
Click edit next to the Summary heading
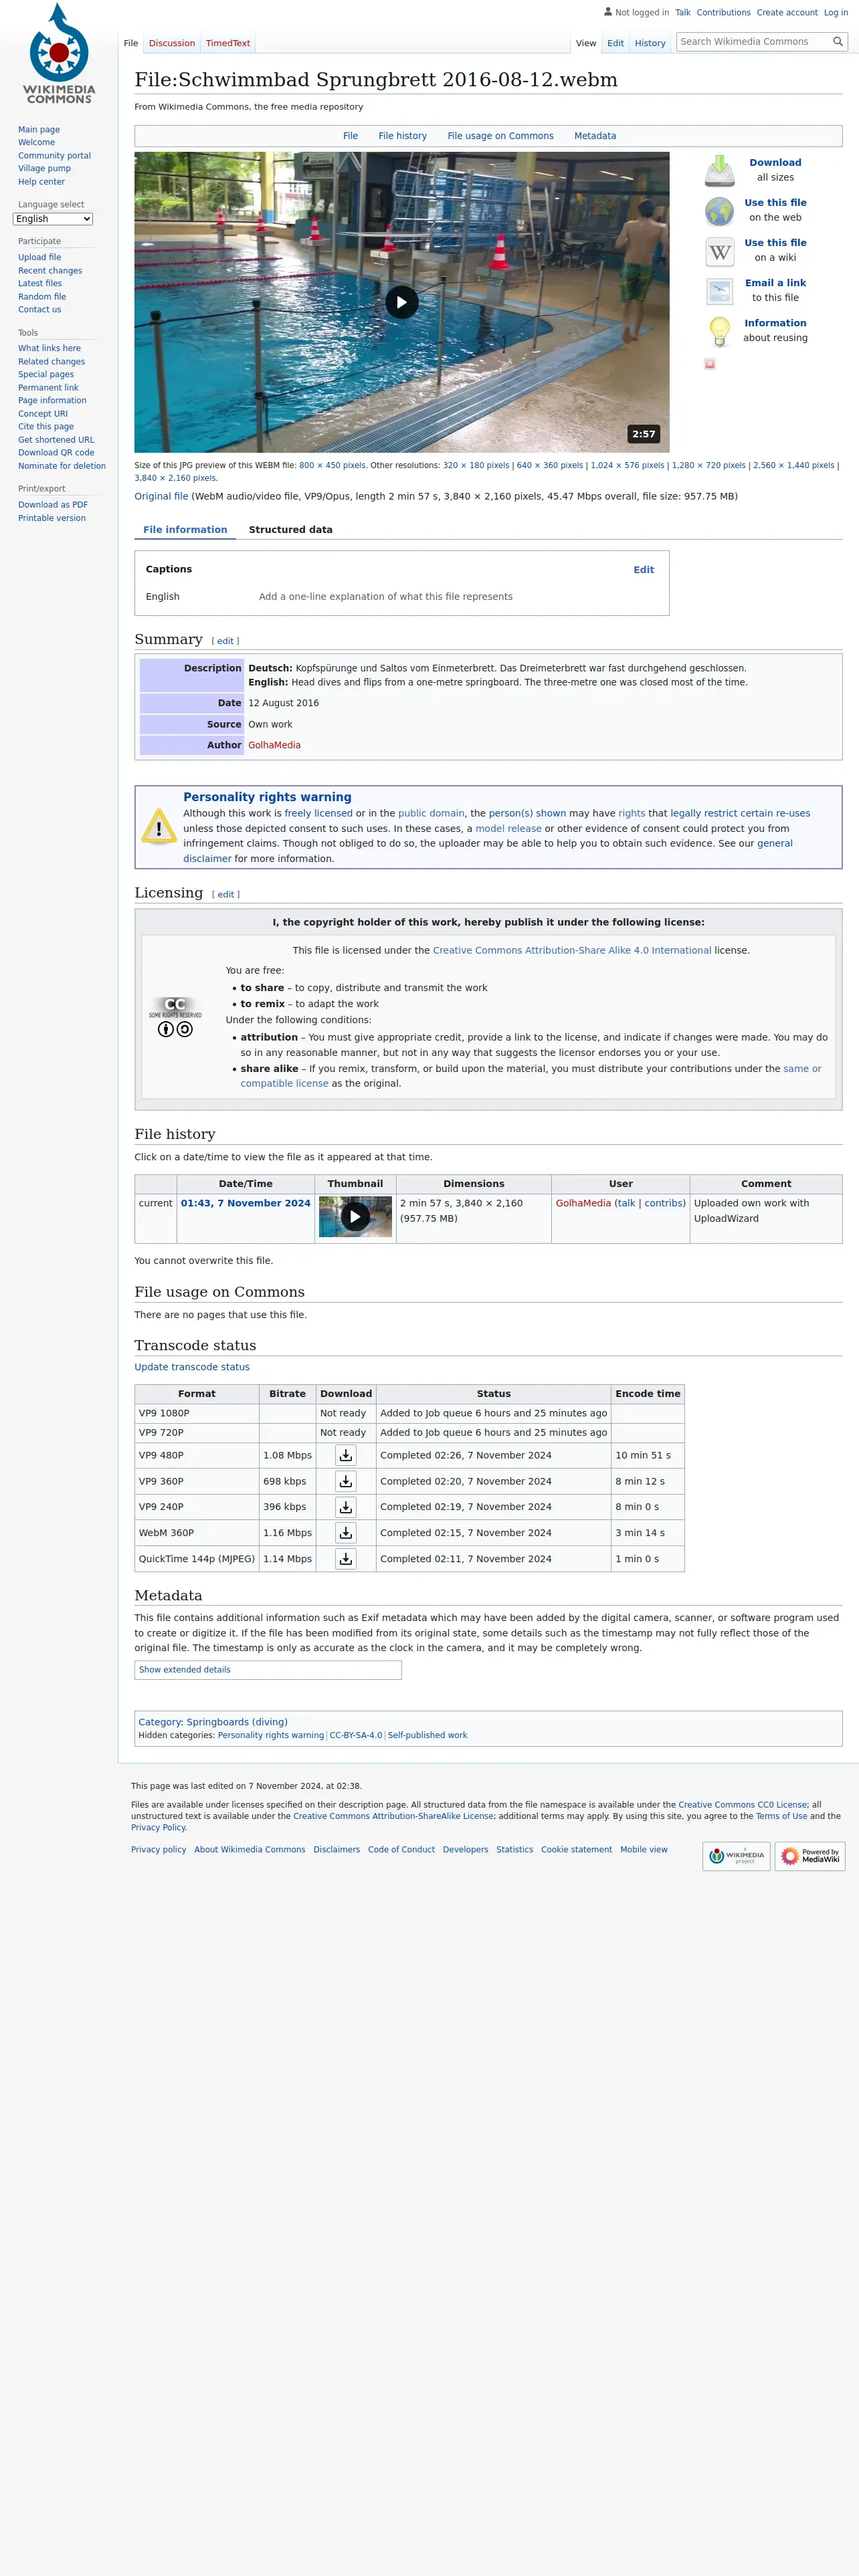pyautogui.click(x=226, y=641)
